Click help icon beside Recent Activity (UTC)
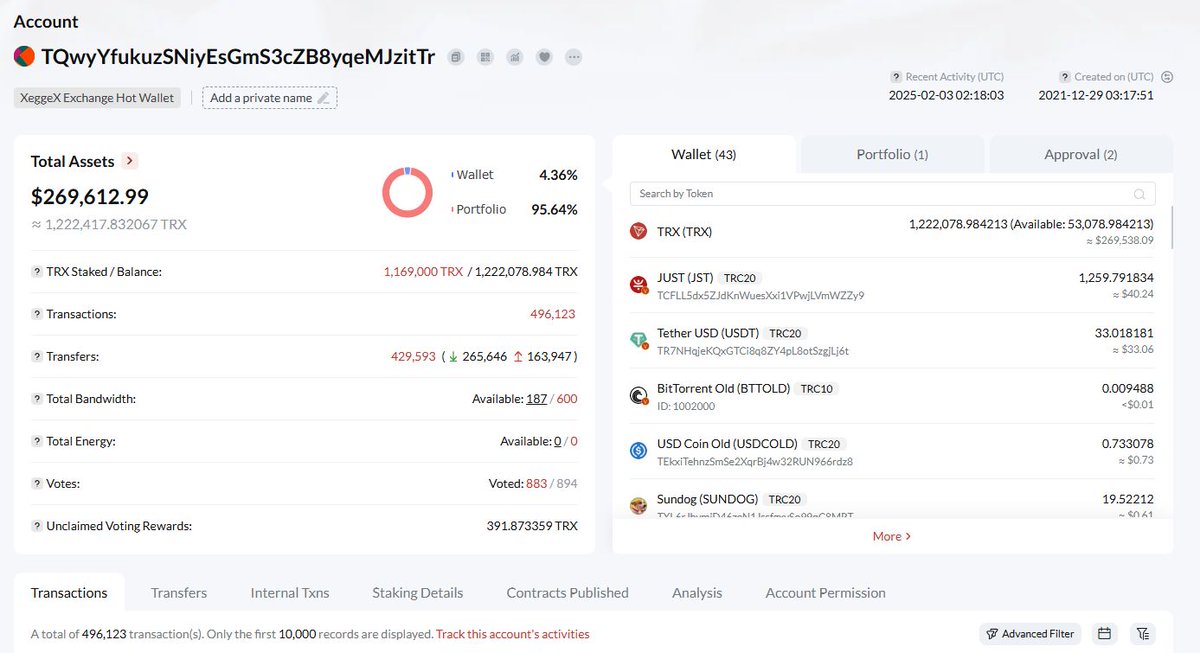 (x=896, y=76)
